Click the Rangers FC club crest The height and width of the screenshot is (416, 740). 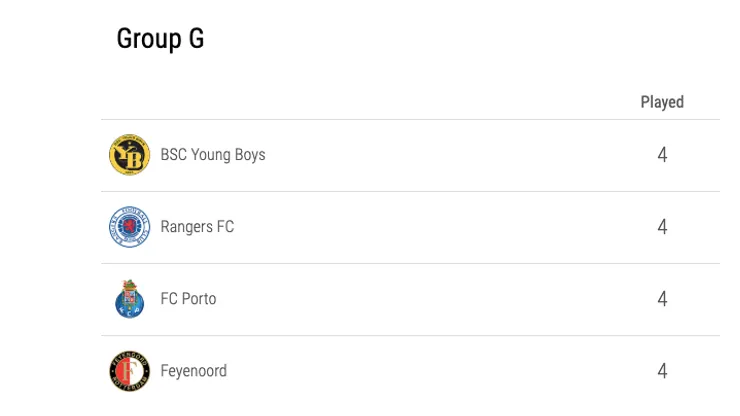coord(129,227)
